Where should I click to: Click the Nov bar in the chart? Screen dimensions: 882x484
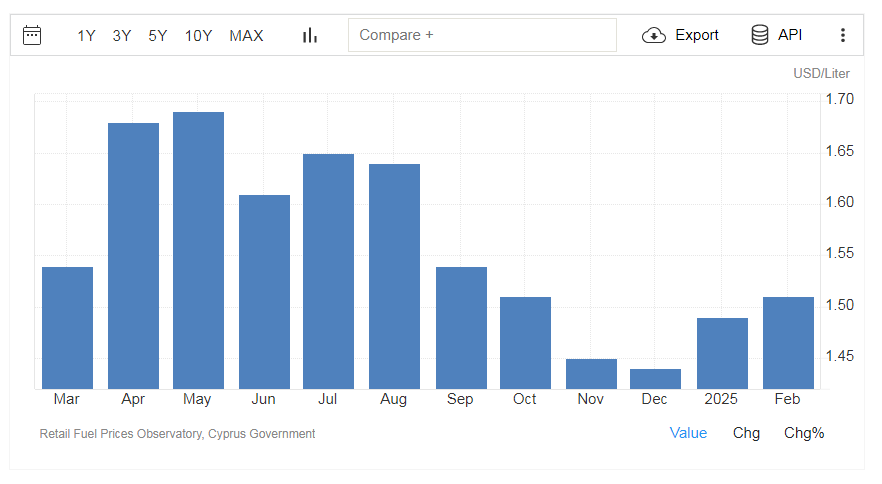coord(591,374)
